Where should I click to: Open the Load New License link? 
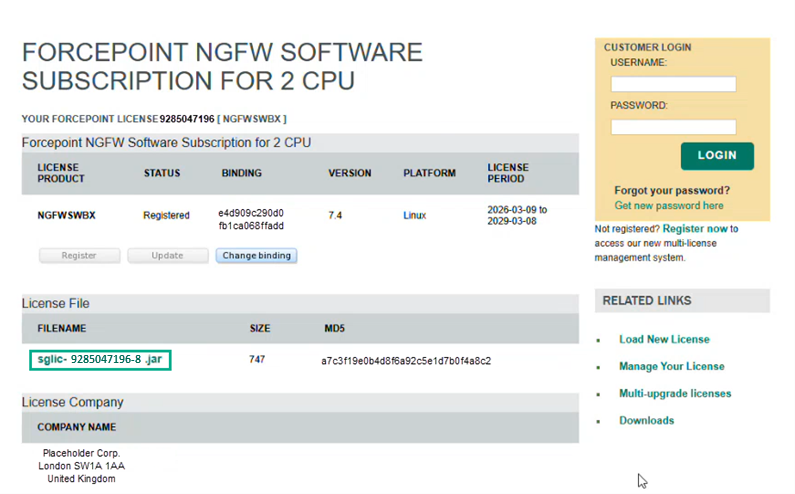click(664, 339)
